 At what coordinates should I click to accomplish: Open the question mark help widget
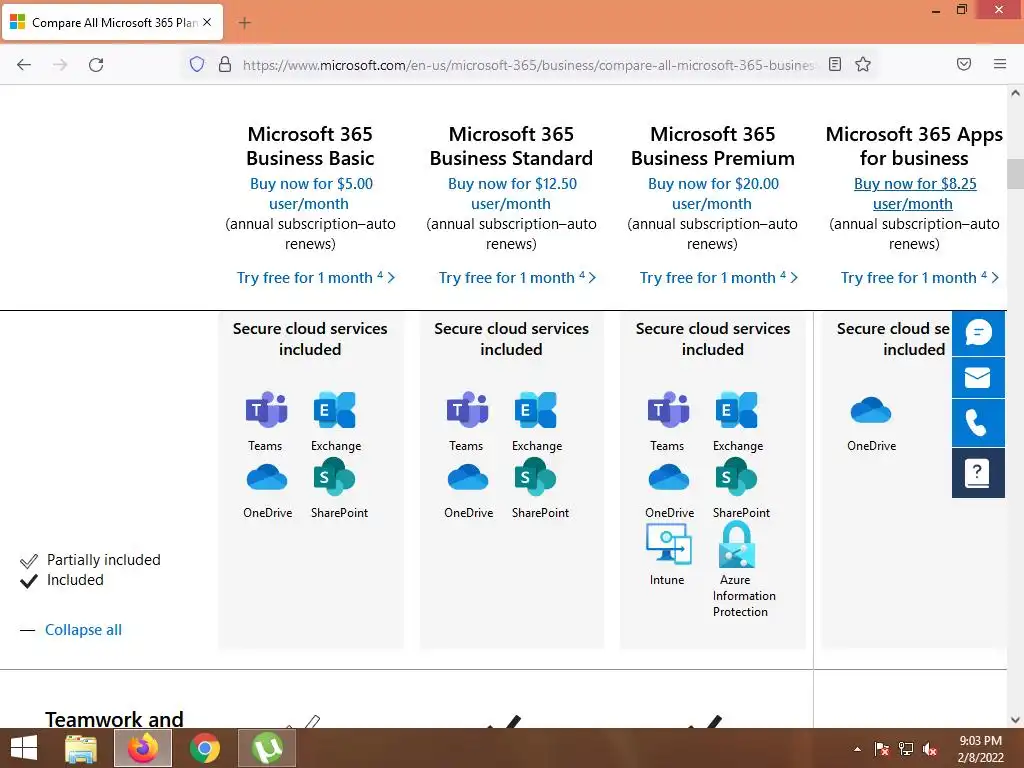click(x=978, y=473)
